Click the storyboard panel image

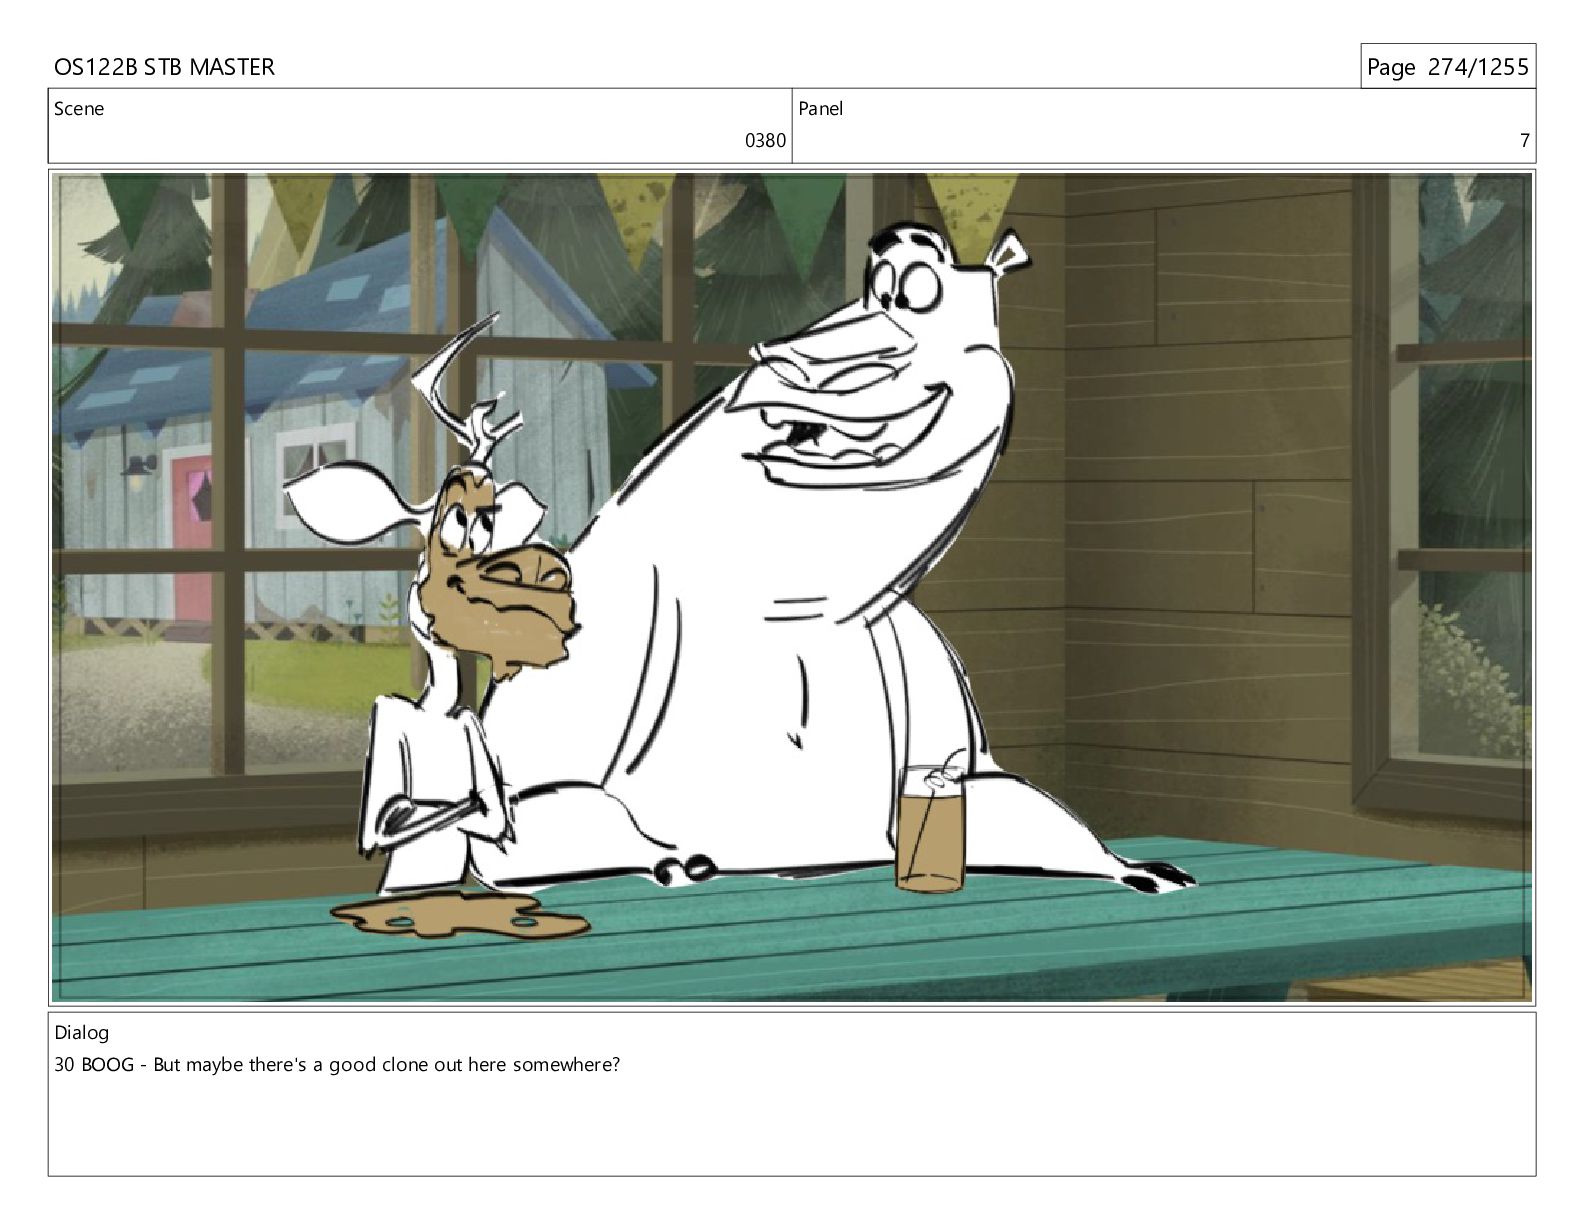792,587
